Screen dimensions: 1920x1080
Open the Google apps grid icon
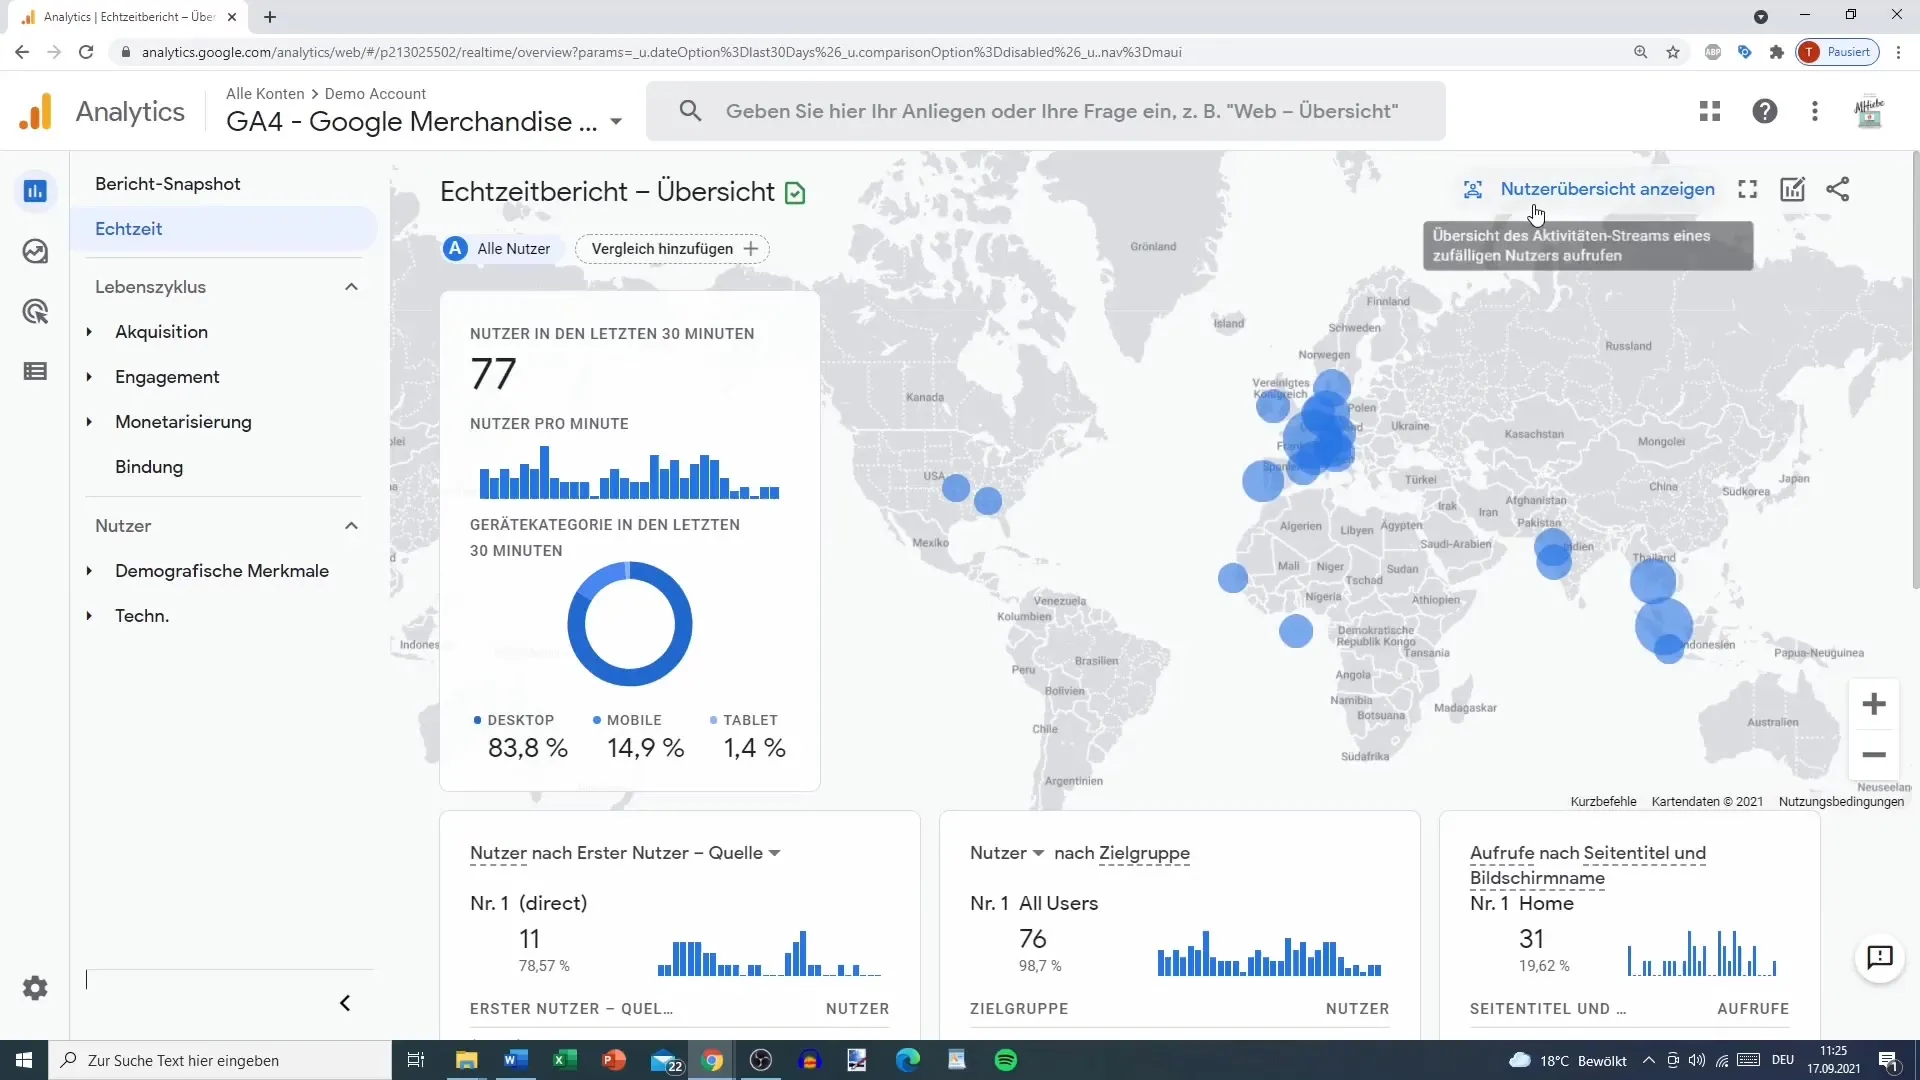click(1710, 111)
